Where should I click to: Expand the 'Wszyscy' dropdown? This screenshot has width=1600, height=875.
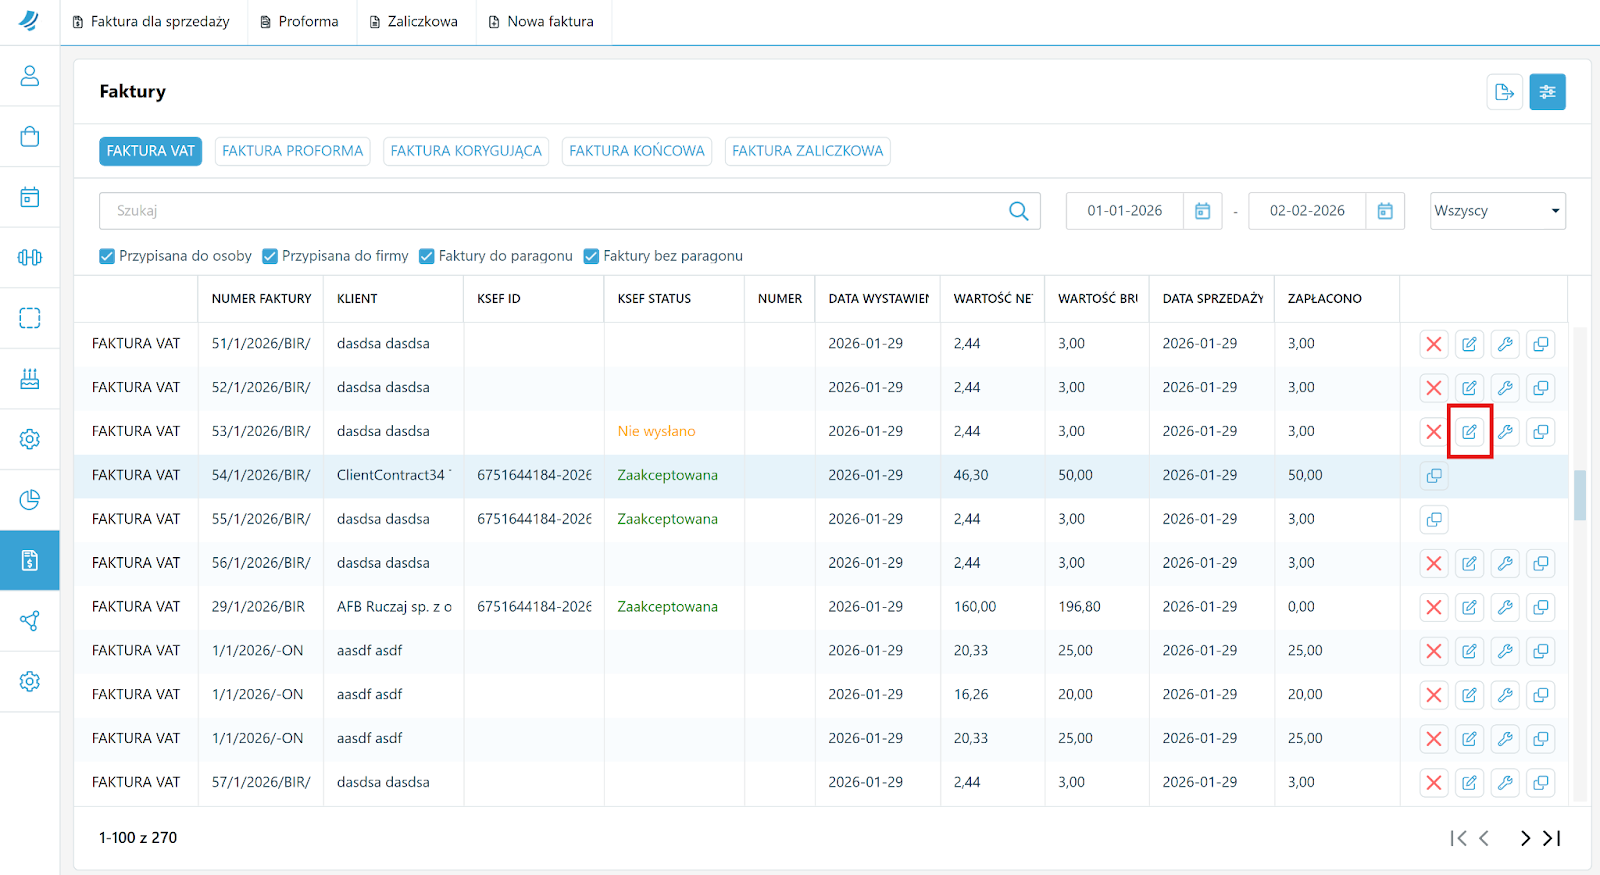coord(1497,211)
